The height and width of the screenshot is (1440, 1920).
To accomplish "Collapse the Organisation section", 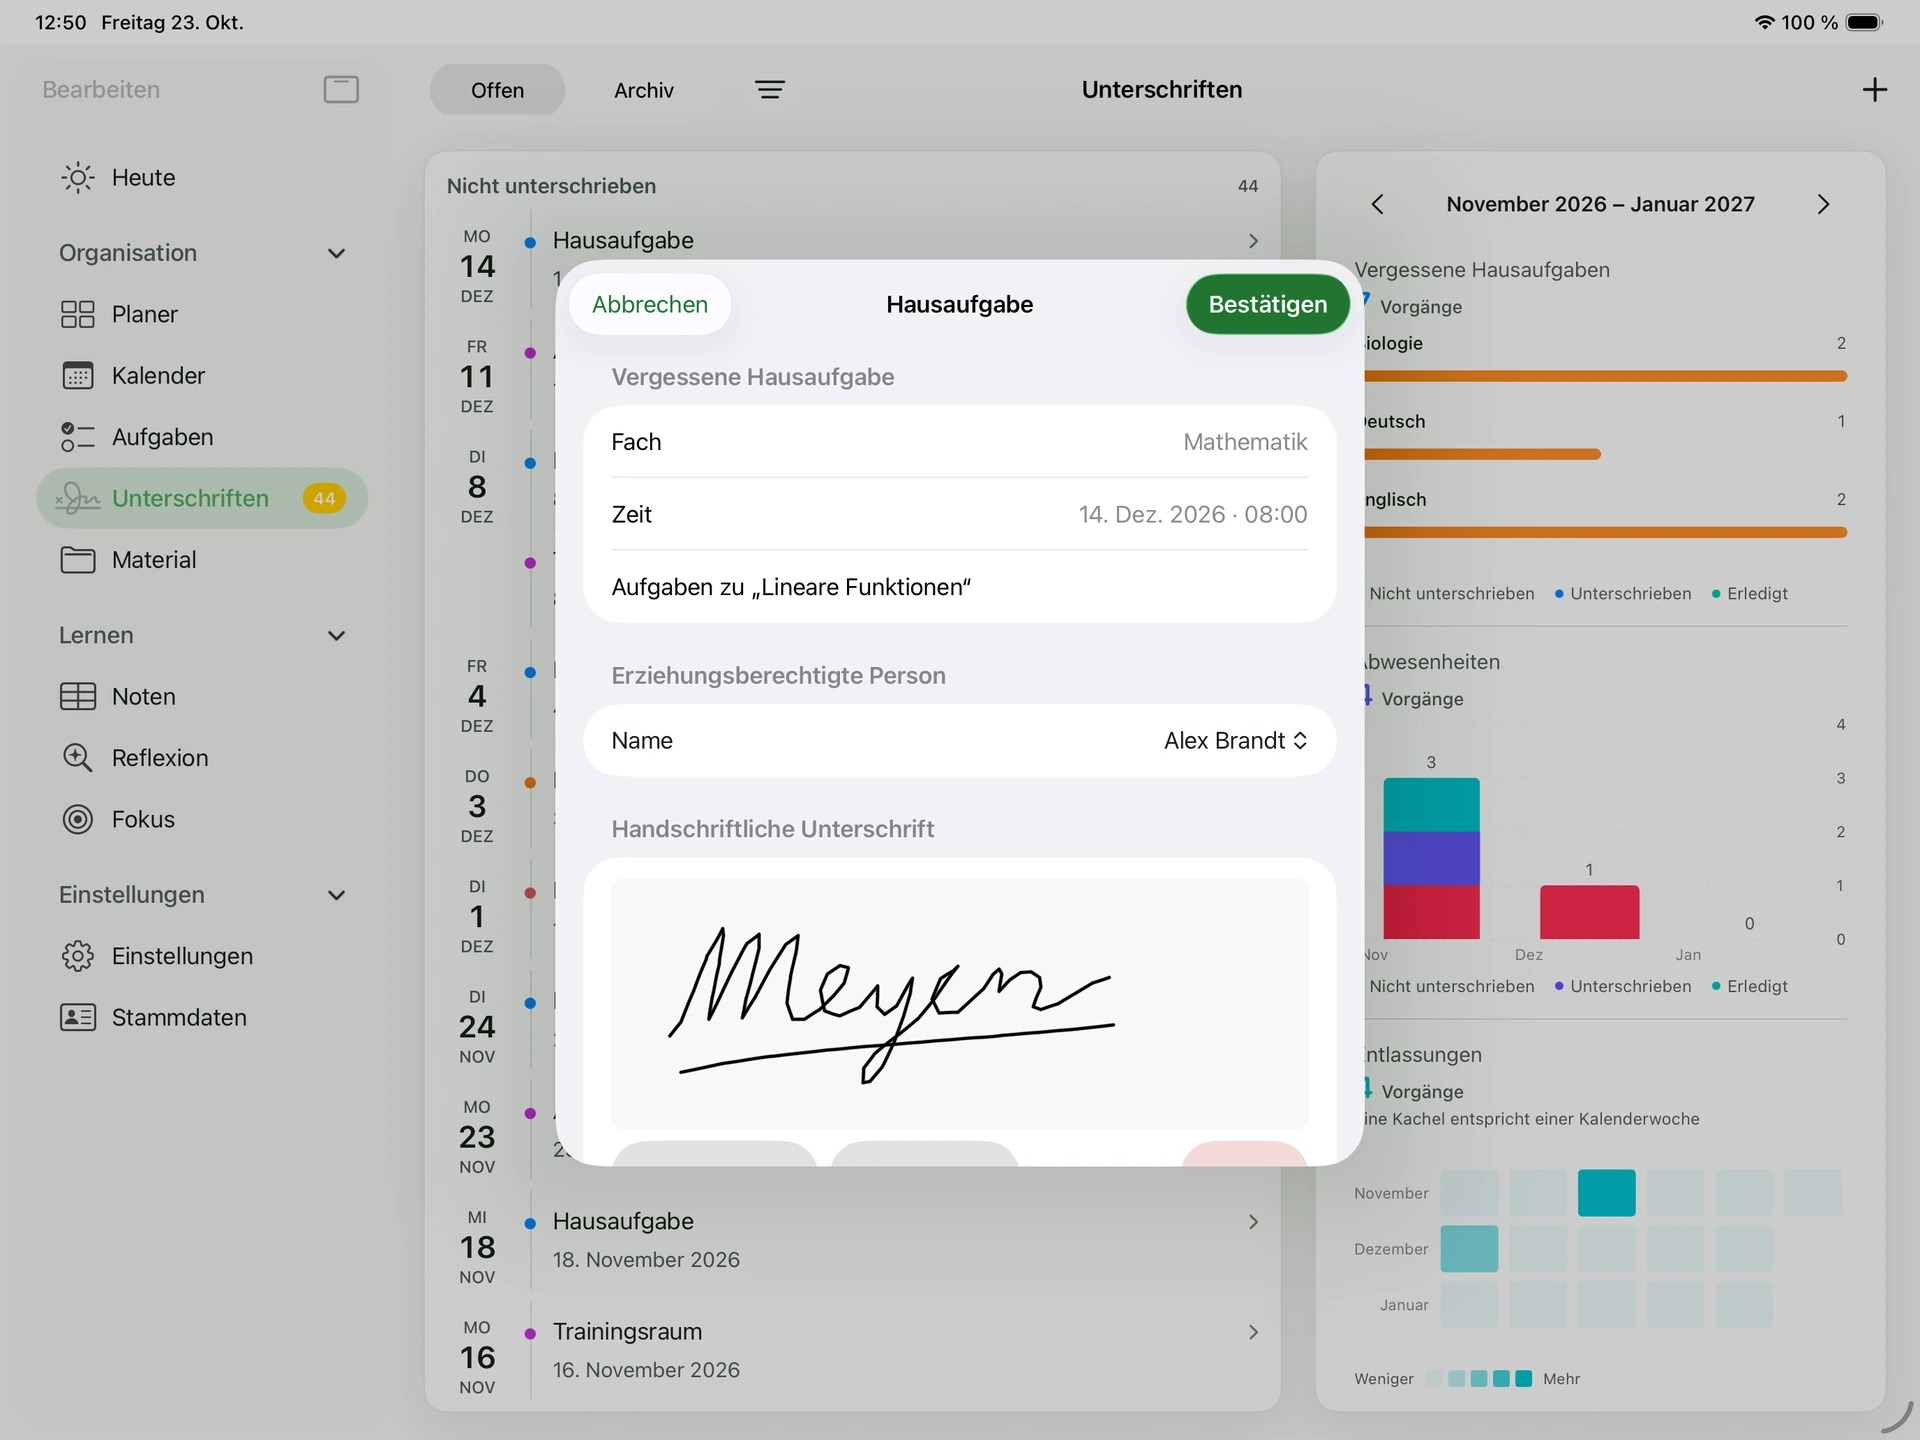I will [x=337, y=254].
